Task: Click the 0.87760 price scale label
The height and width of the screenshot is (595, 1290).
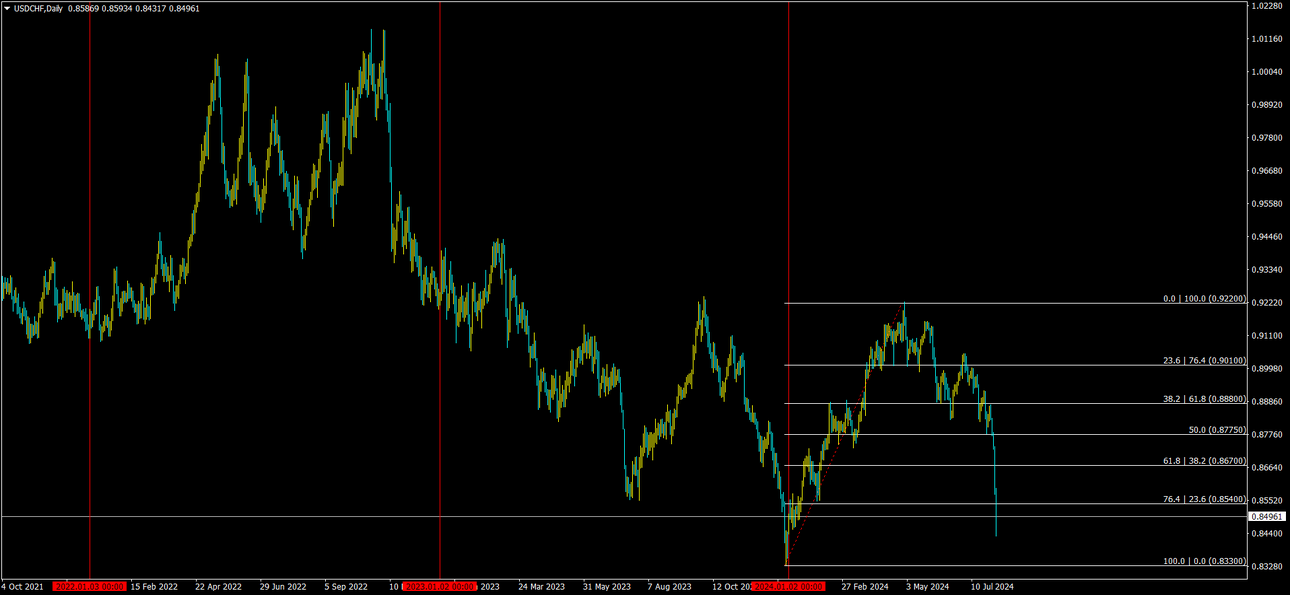Action: pyautogui.click(x=1267, y=435)
